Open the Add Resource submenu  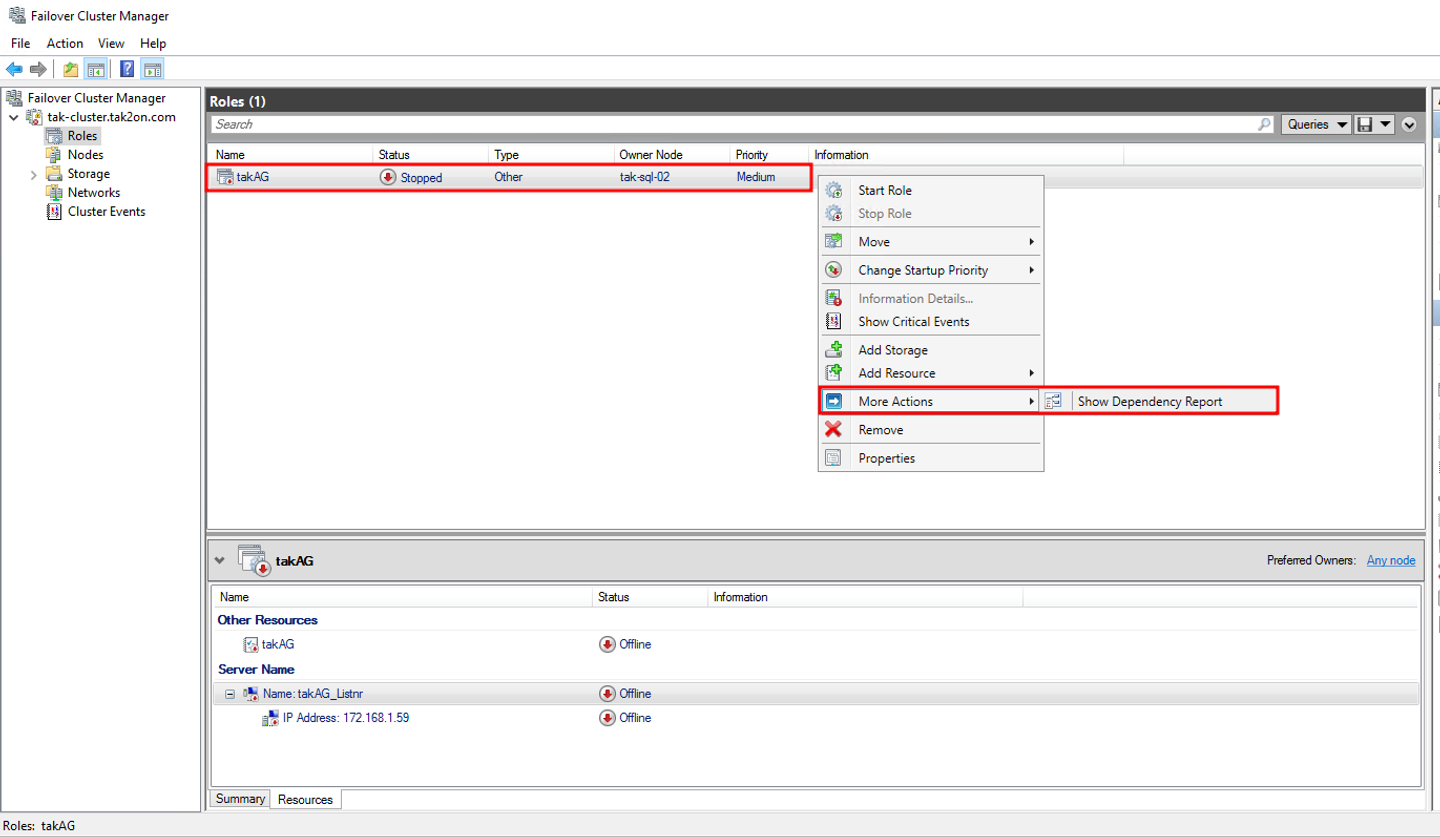pos(930,373)
